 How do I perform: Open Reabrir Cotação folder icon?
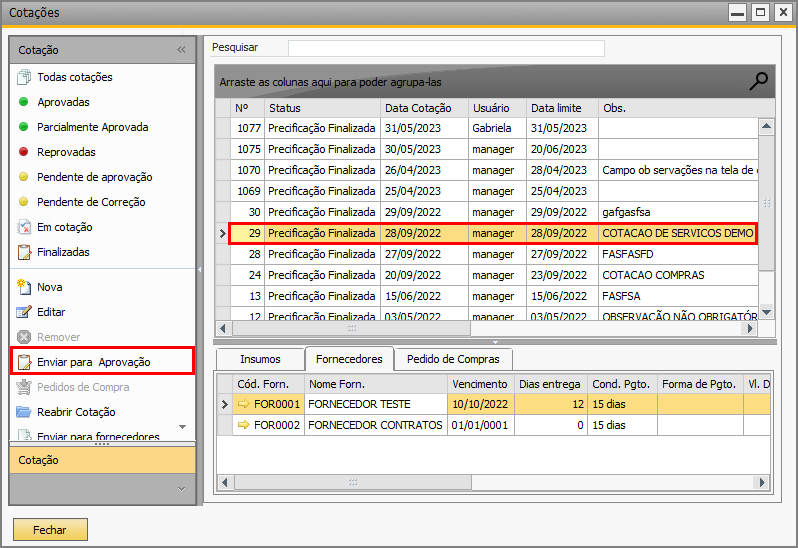pos(24,412)
